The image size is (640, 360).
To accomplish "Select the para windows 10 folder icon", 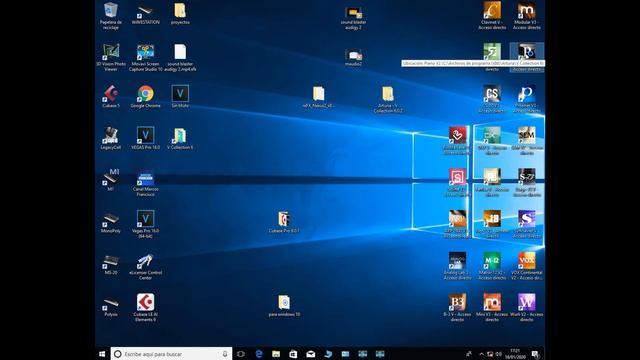I will click(284, 306).
